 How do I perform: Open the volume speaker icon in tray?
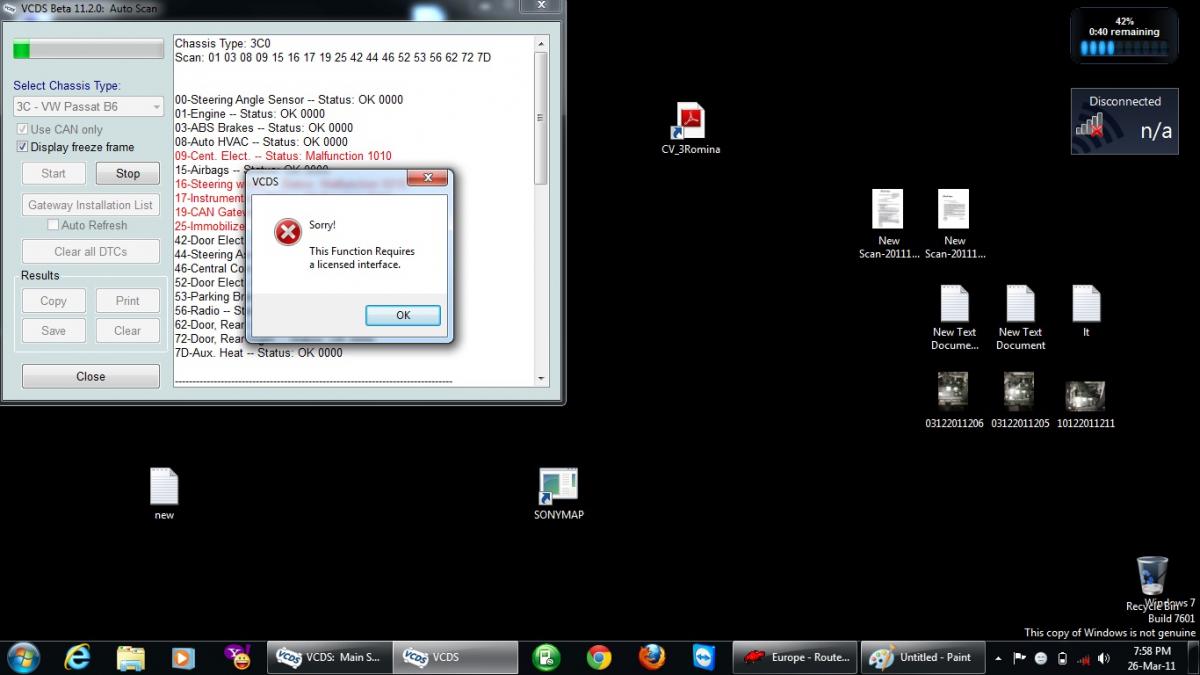tap(1104, 658)
